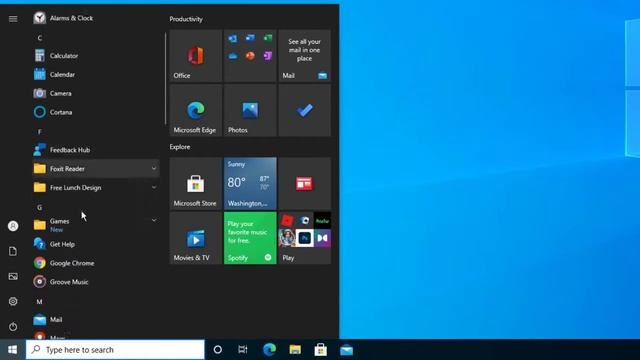The width and height of the screenshot is (640, 360).
Task: Click the app list scrollbar
Action: pyautogui.click(x=165, y=78)
